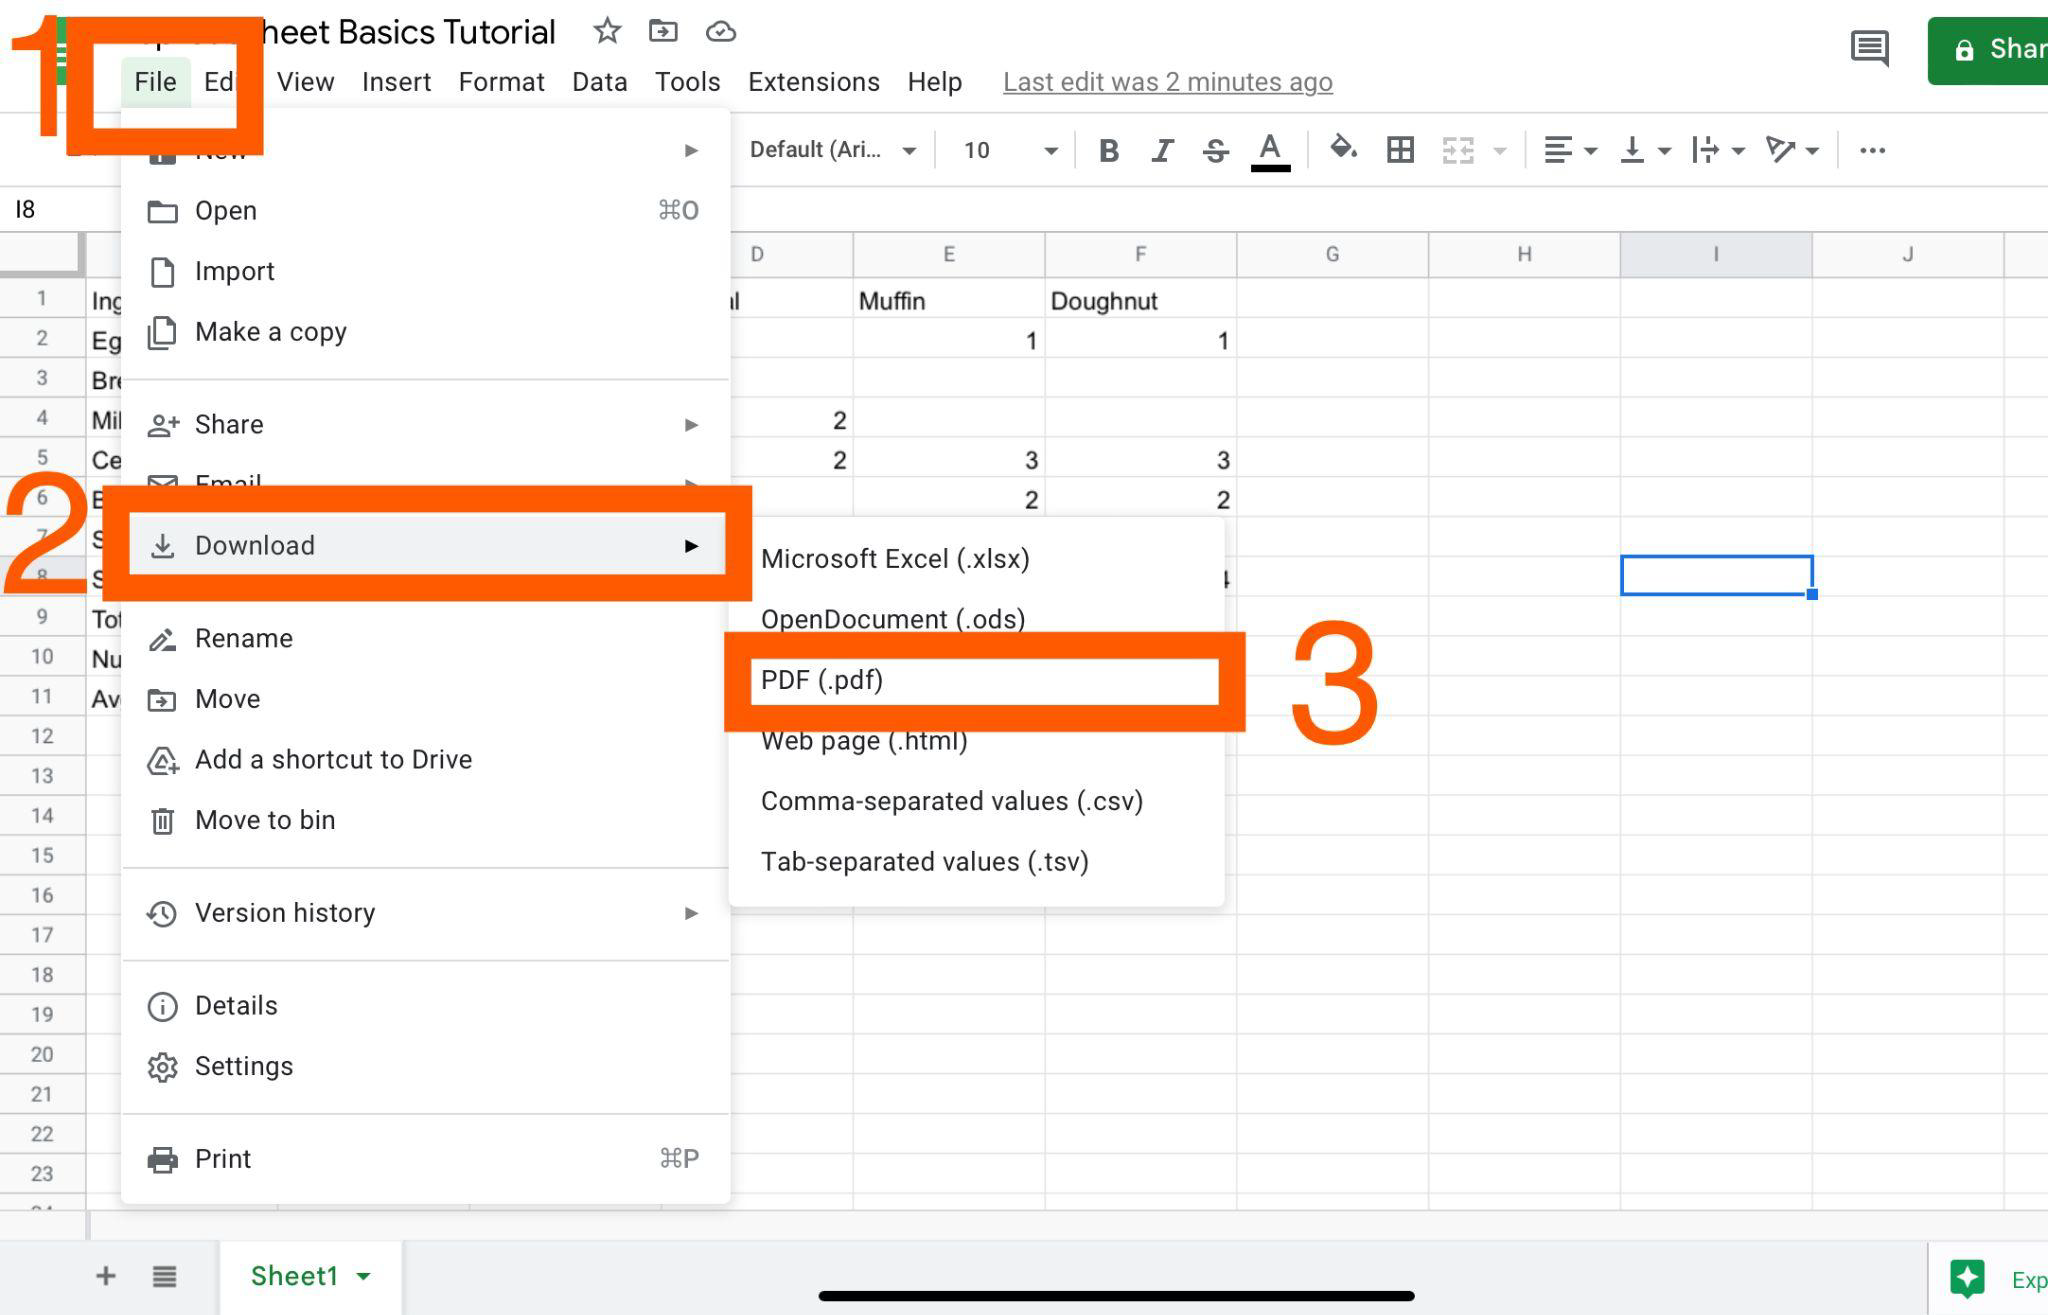Viewport: 2048px width, 1315px height.
Task: Toggle Italic formatting in toolbar
Action: tap(1161, 151)
